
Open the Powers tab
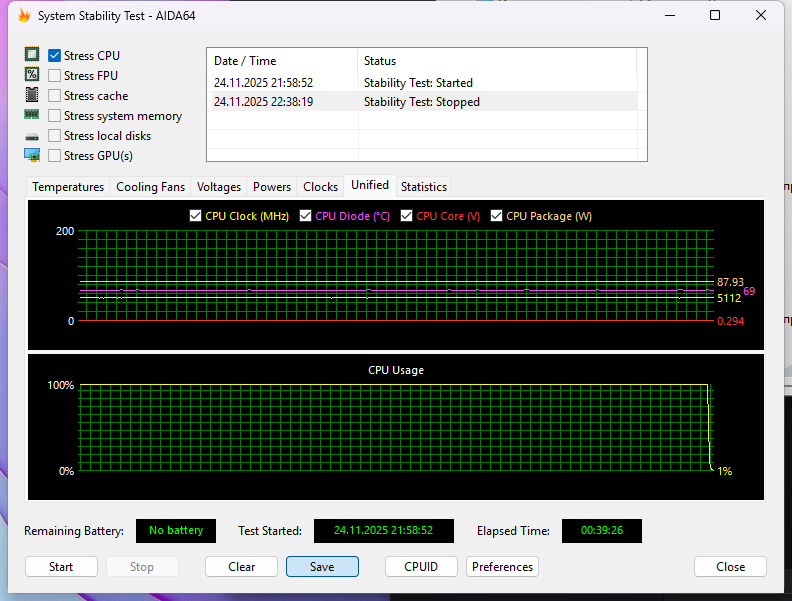pos(272,187)
